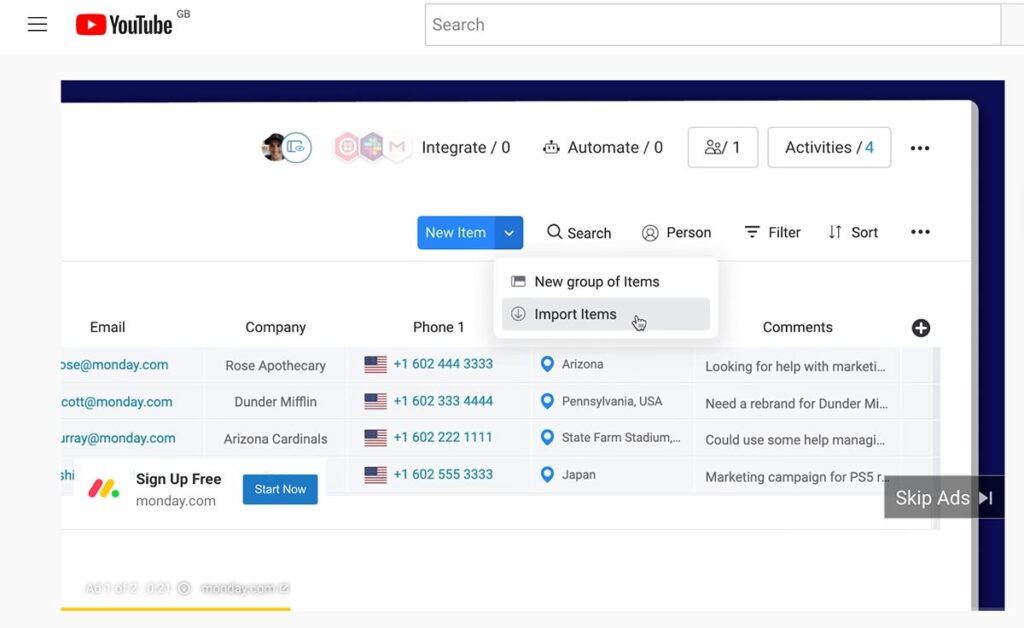Viewport: 1024px width, 628px height.
Task: Choose Import Items from the menu
Action: pyautogui.click(x=605, y=314)
